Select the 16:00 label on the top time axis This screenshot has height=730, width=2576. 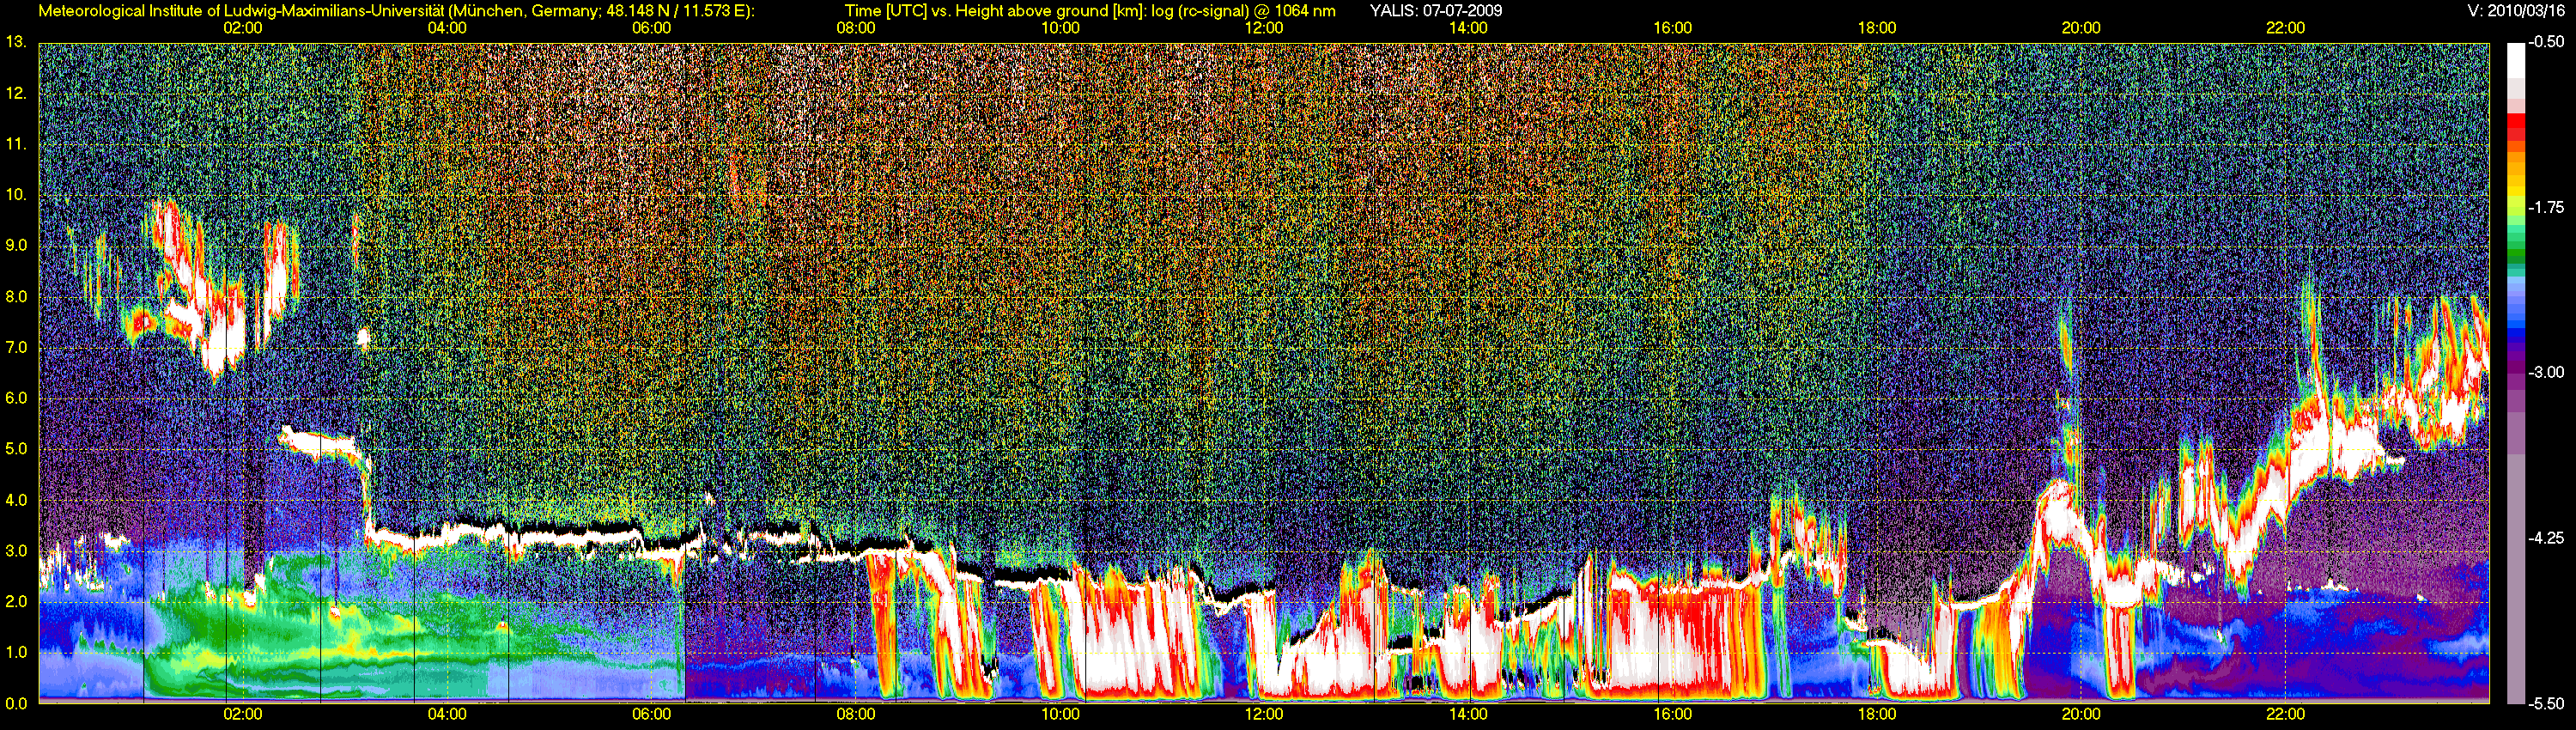click(x=1673, y=28)
